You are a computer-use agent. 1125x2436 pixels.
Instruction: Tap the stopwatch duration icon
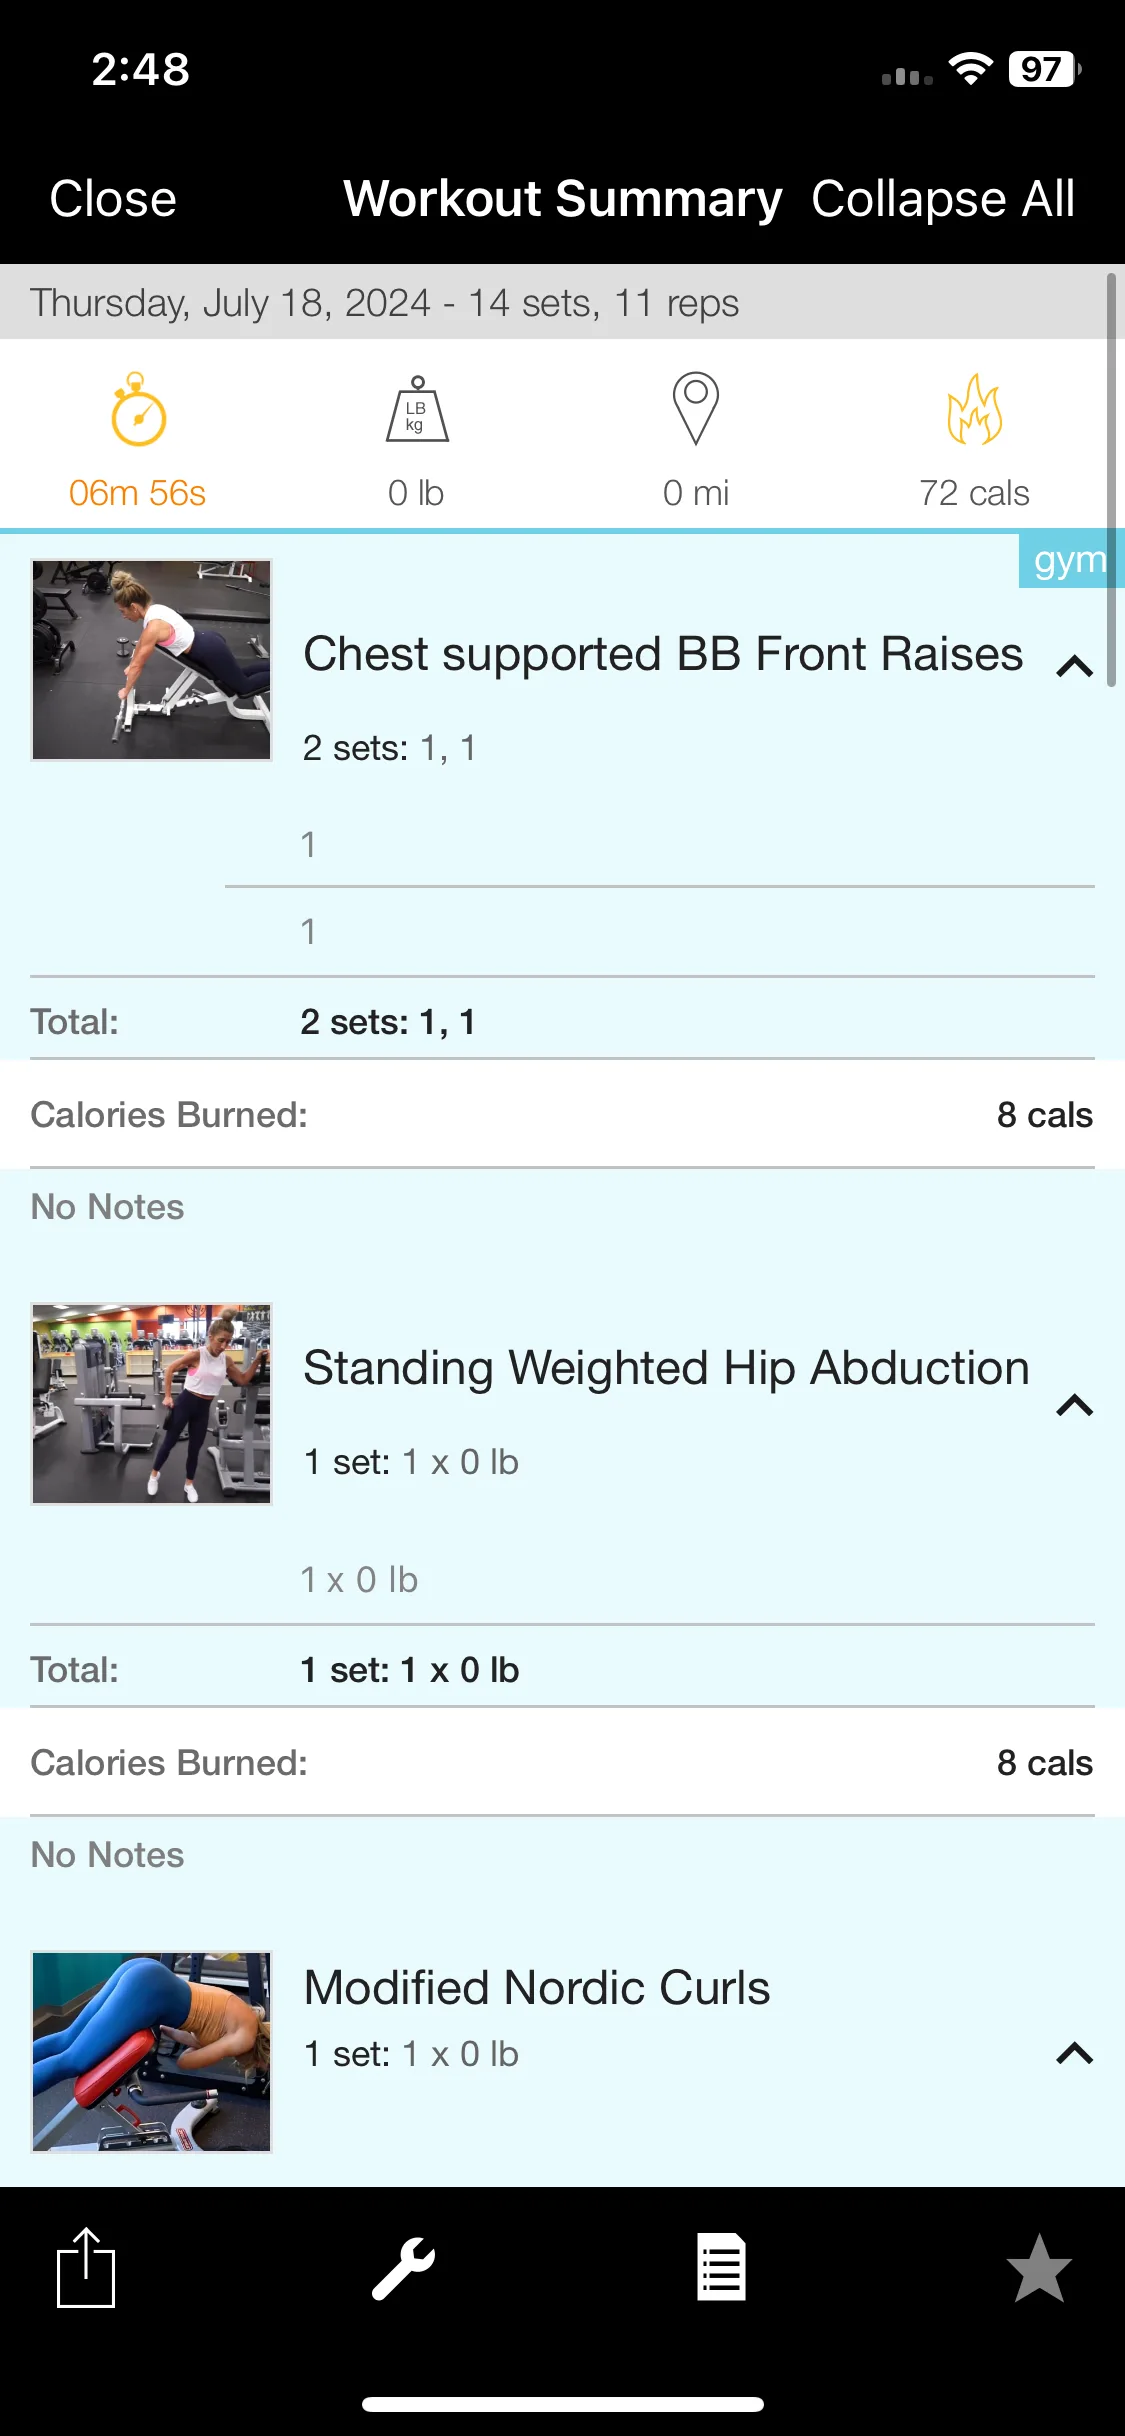[x=138, y=410]
